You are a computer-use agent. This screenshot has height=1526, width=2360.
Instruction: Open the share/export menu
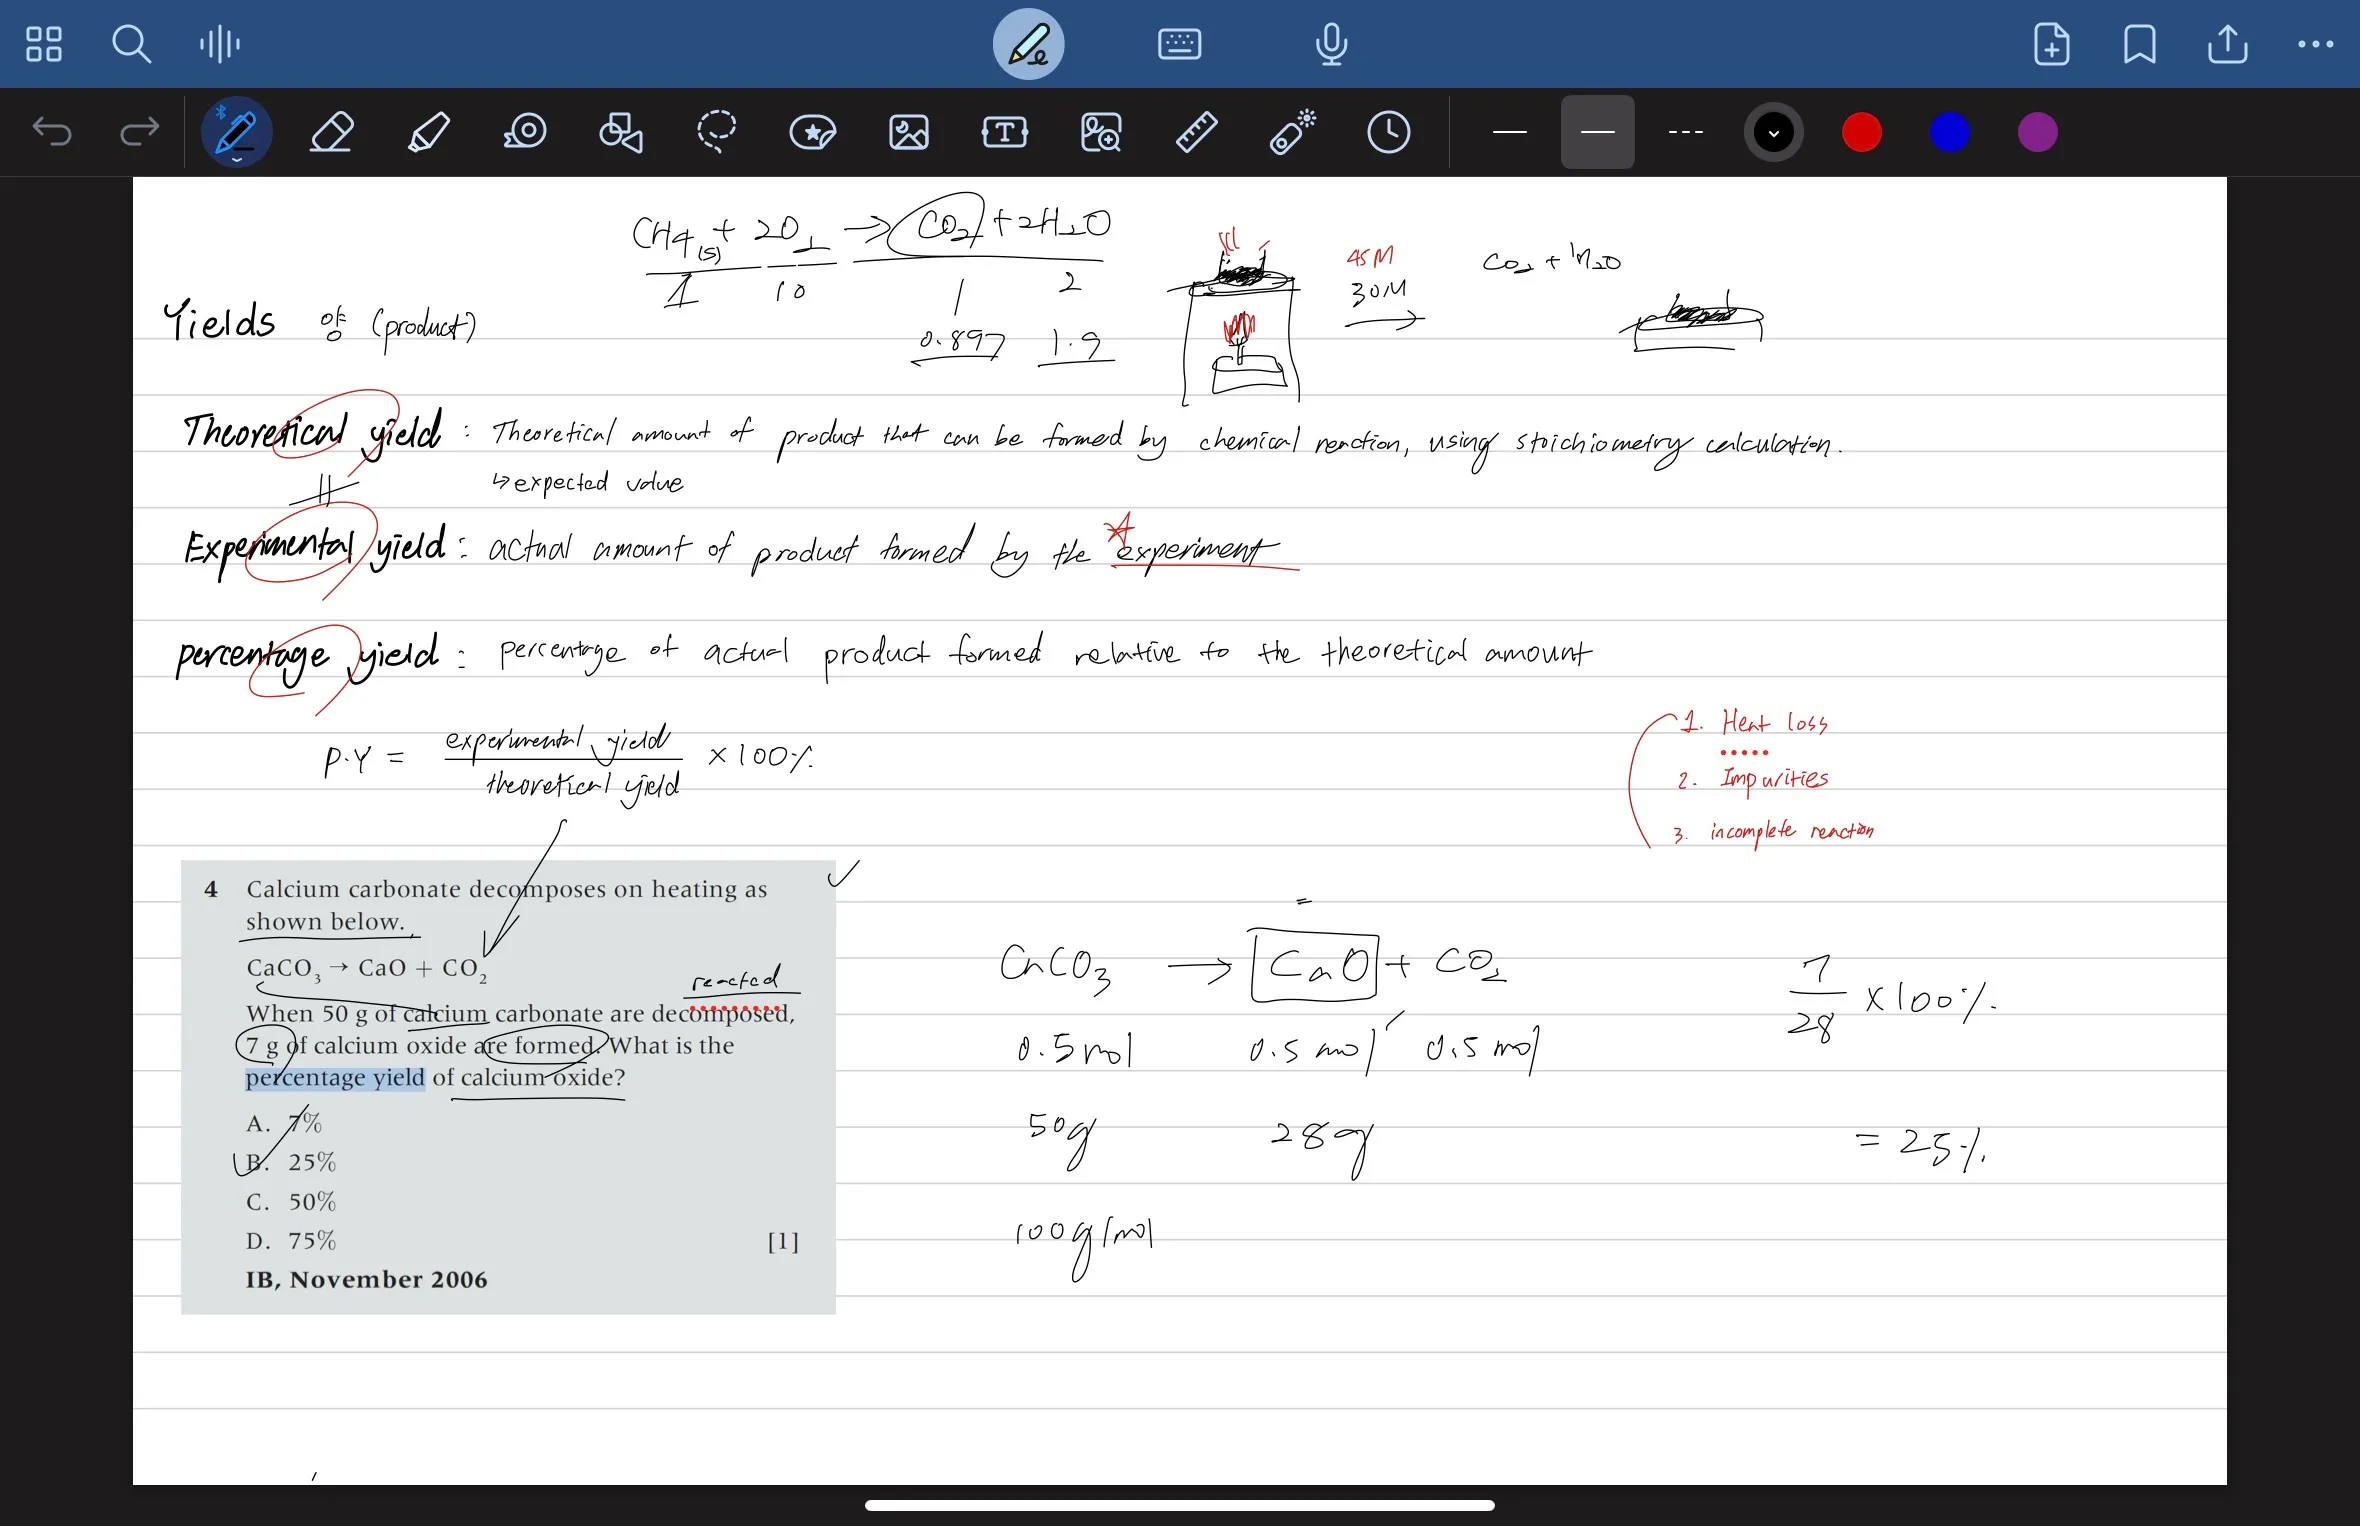click(x=2228, y=44)
